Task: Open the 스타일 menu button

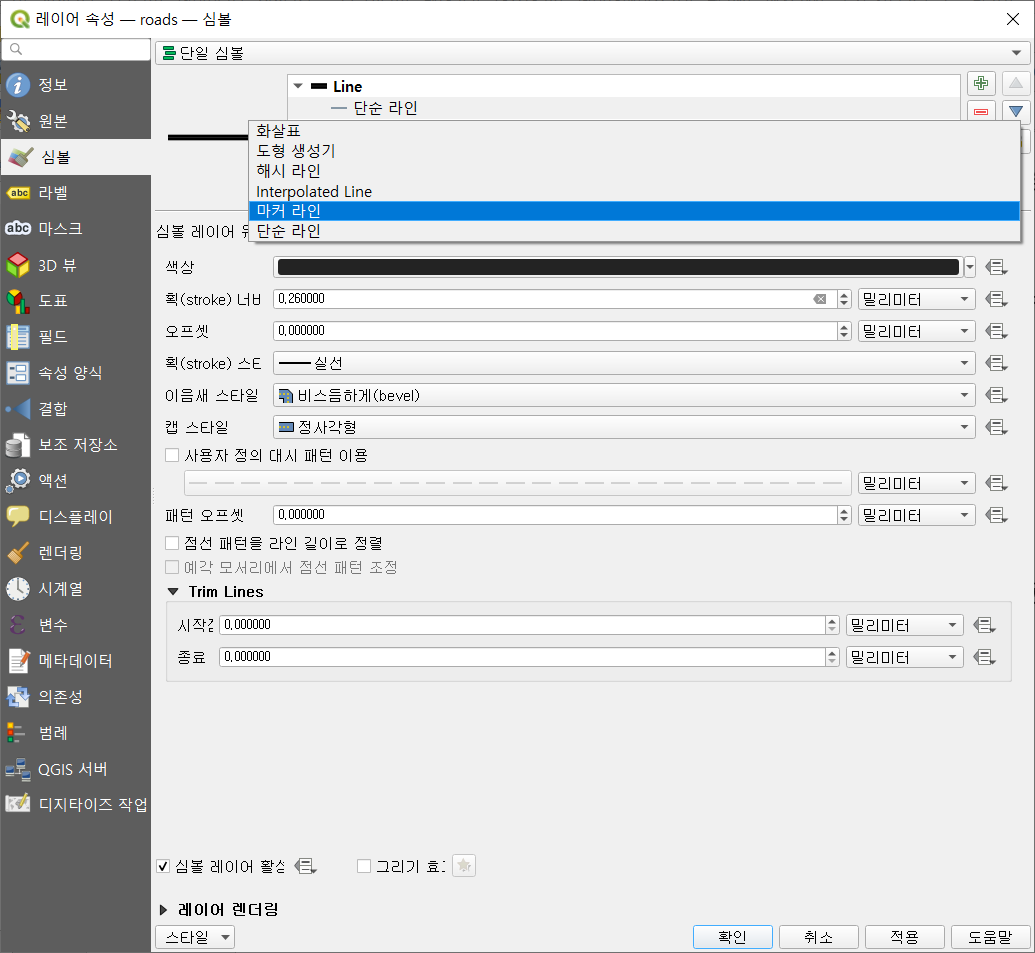Action: (x=195, y=937)
